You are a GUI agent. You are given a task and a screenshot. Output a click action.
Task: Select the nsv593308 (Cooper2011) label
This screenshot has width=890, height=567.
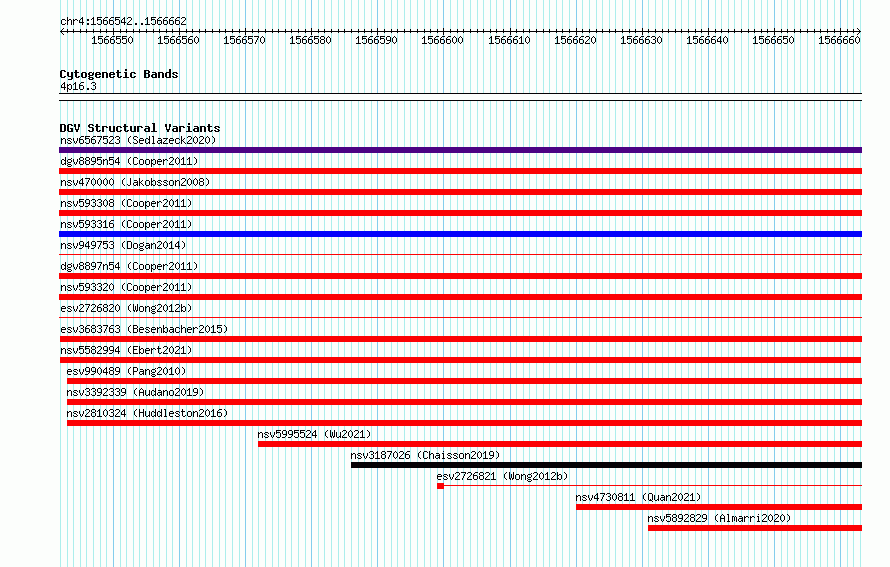point(126,203)
